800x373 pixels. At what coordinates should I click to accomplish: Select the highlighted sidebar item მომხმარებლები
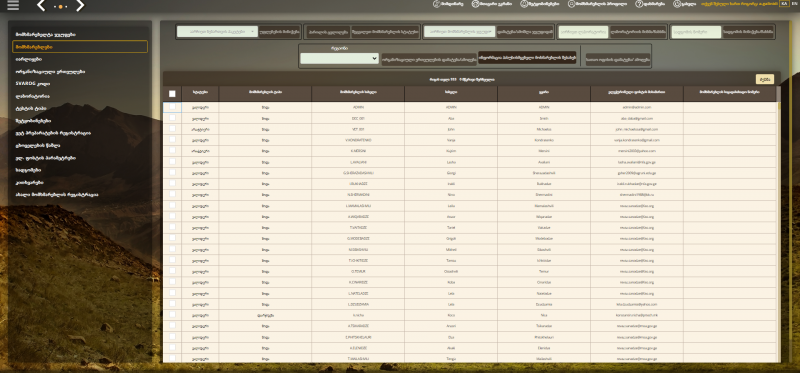click(x=80, y=47)
